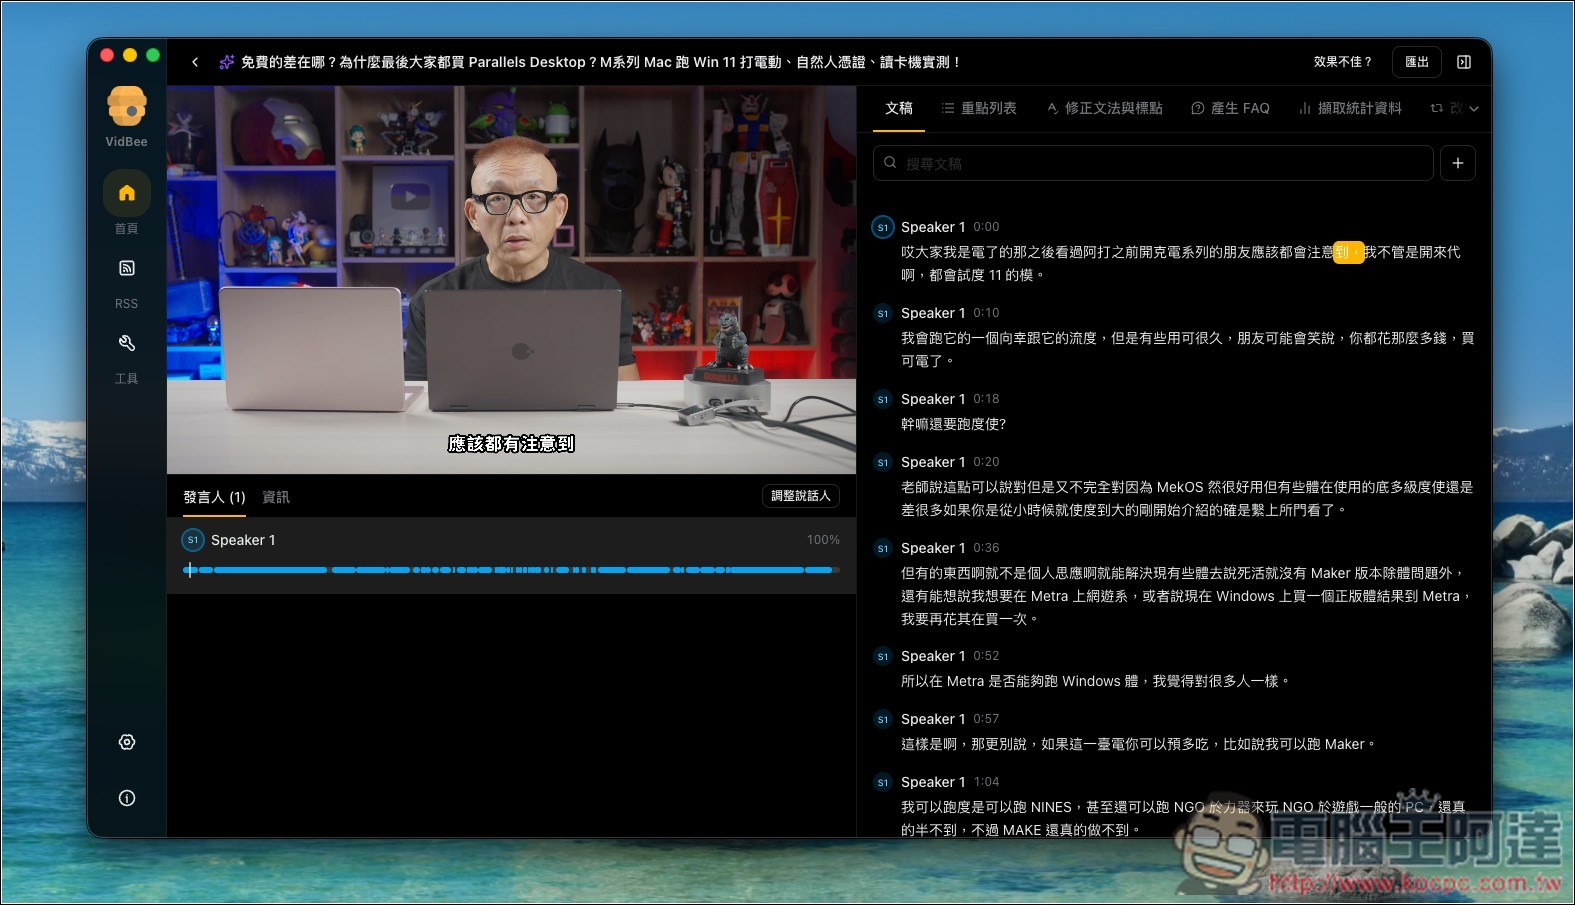Image resolution: width=1575 pixels, height=905 pixels.
Task: Open the tools section icon
Action: click(127, 343)
